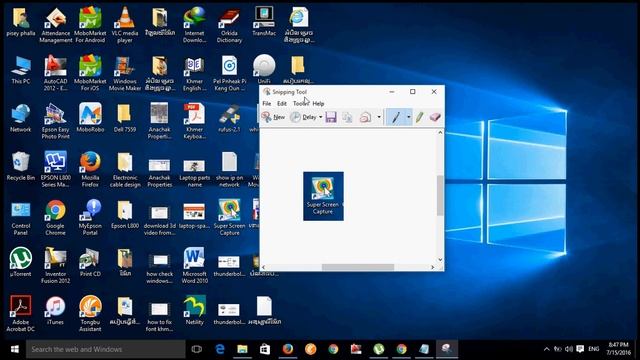Open File Explorer from the taskbar
Image resolution: width=640 pixels, height=360 pixels.
[242, 349]
